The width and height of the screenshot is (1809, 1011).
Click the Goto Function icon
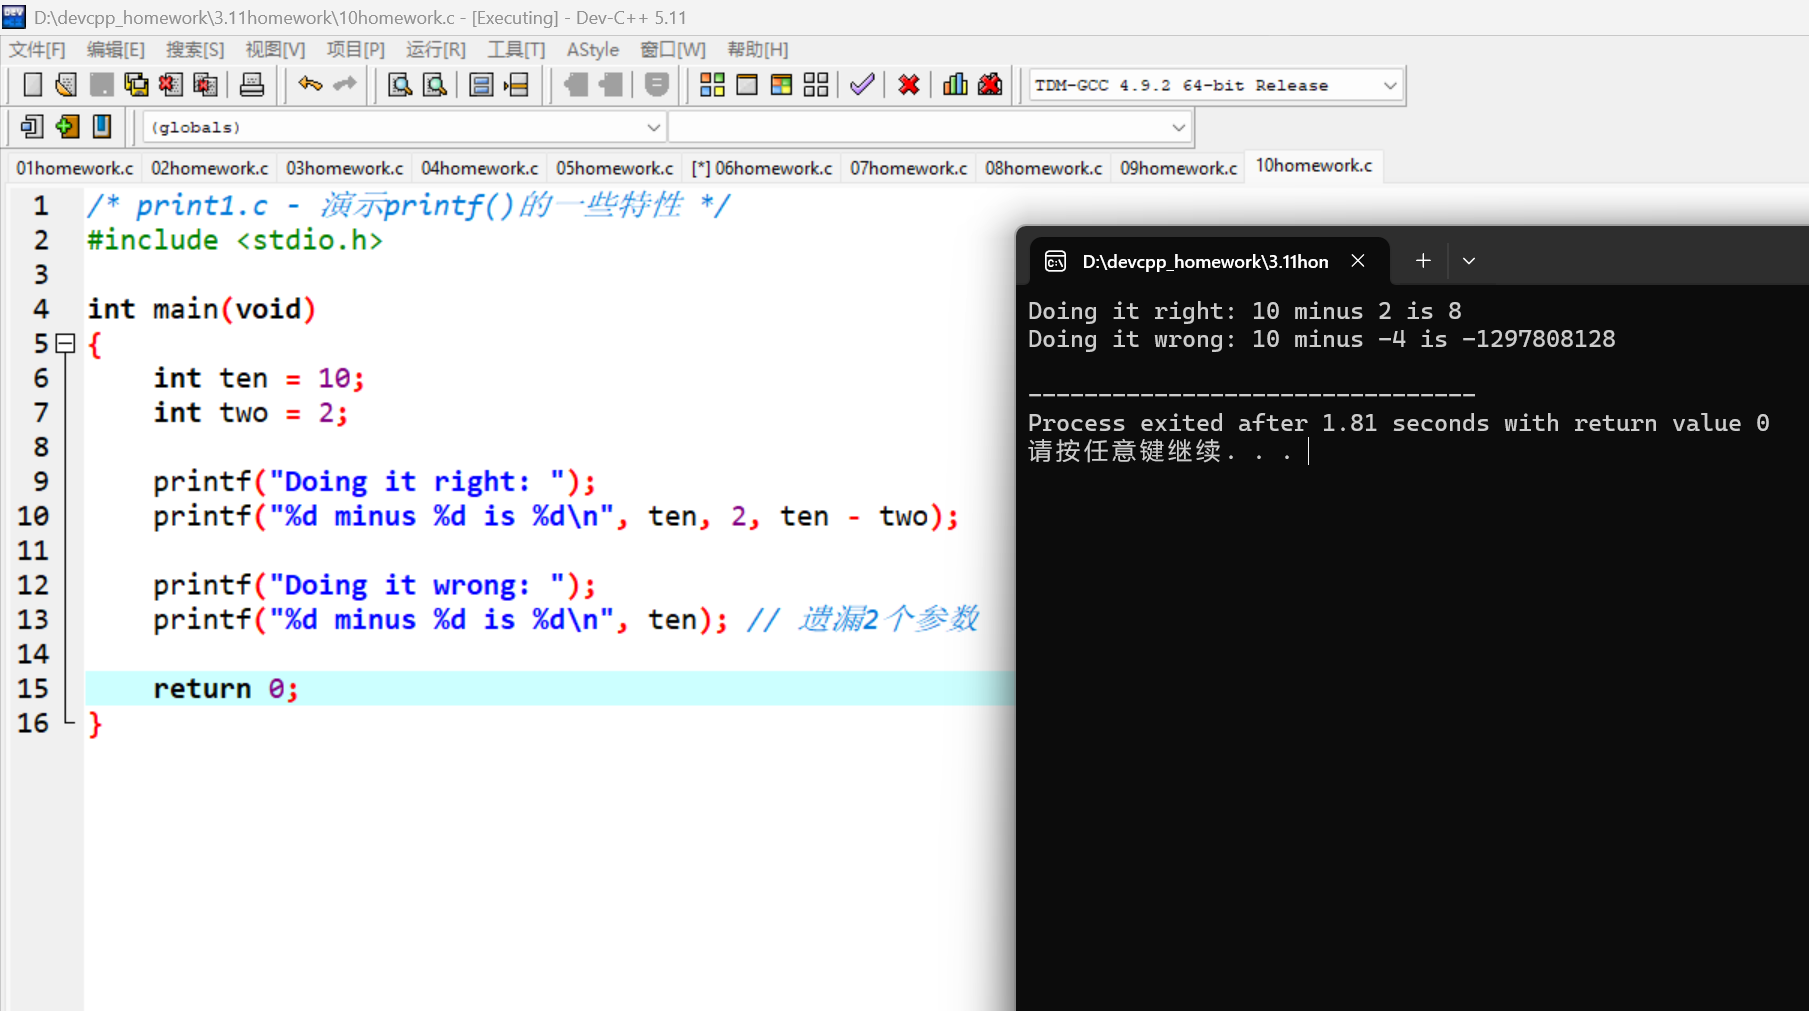pos(481,85)
